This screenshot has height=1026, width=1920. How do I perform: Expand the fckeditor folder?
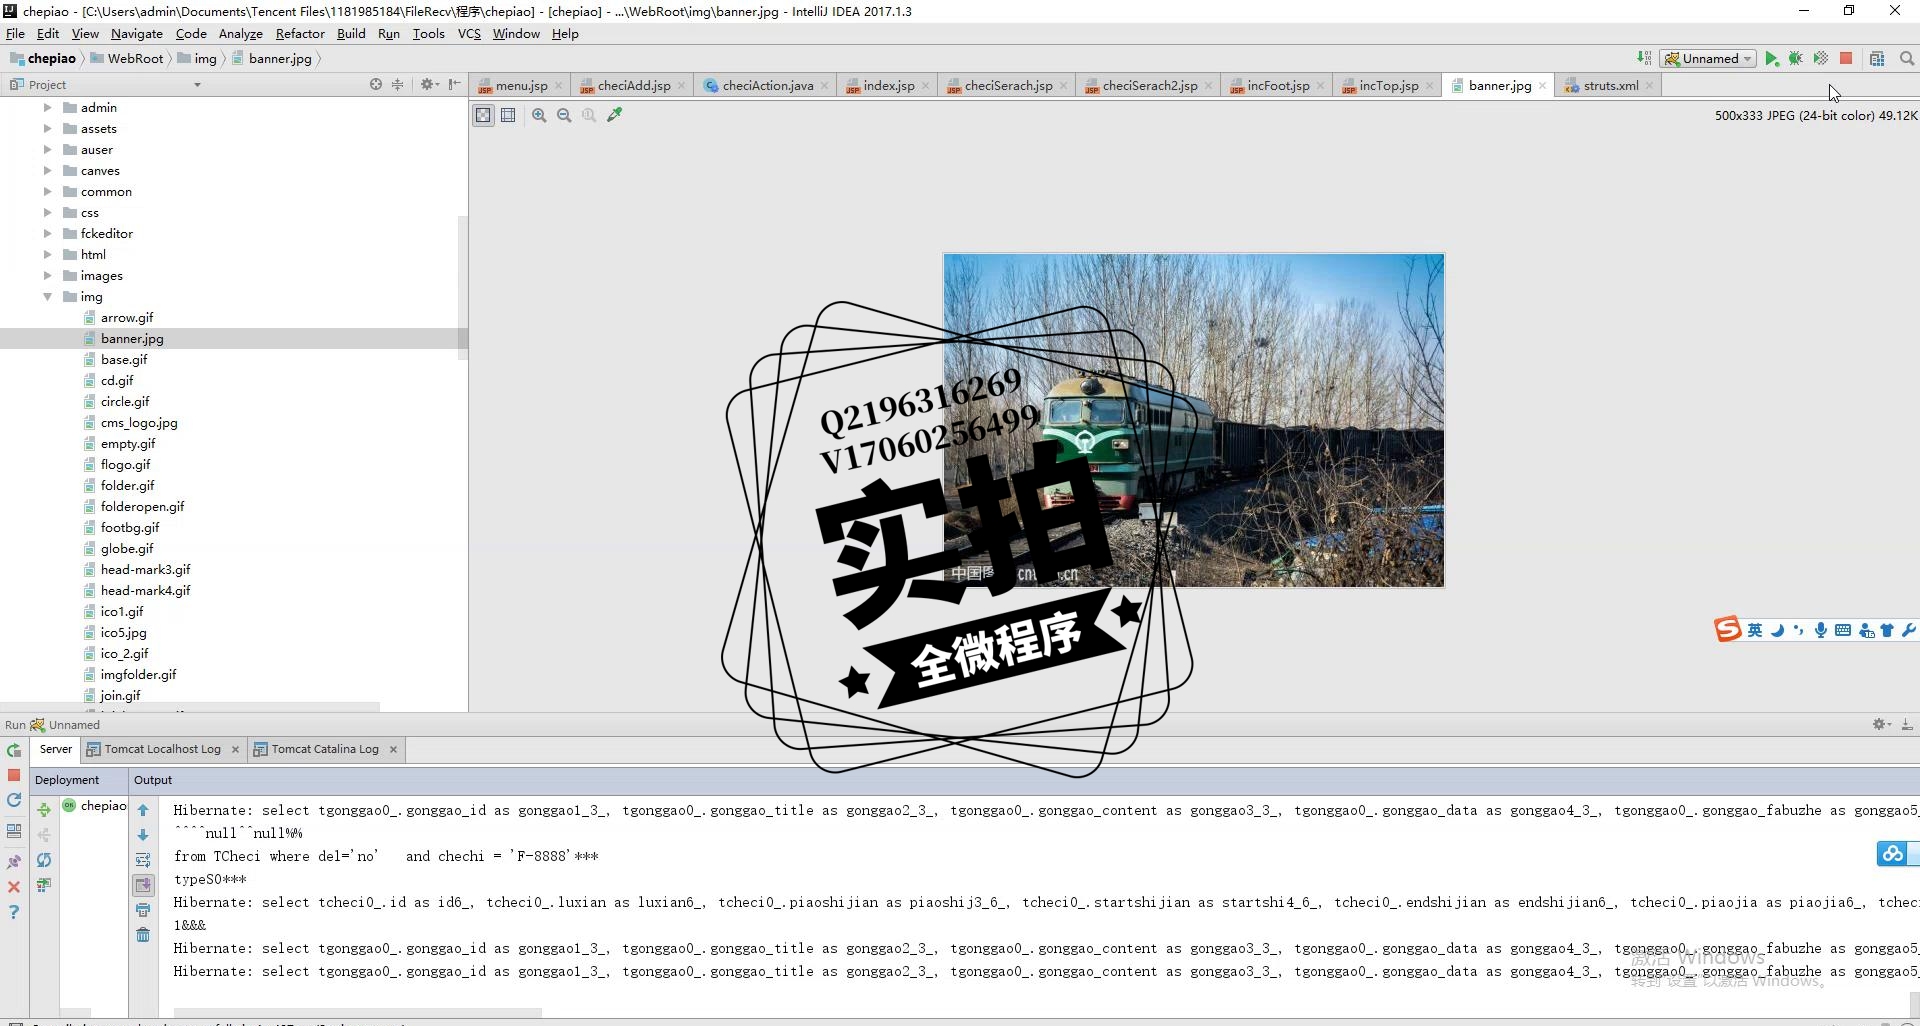[47, 233]
